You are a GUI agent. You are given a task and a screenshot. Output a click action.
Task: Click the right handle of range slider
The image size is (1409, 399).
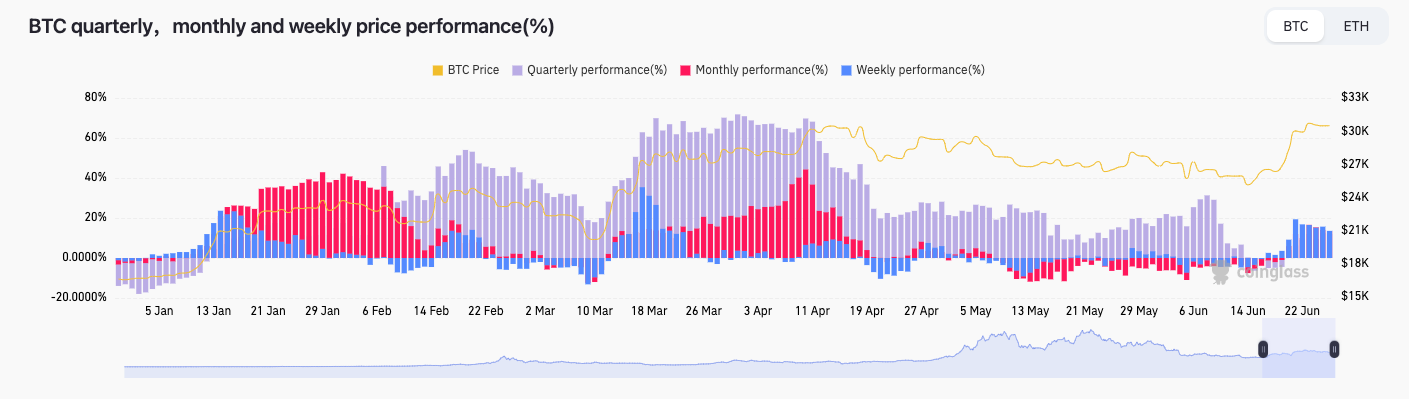pos(1334,349)
